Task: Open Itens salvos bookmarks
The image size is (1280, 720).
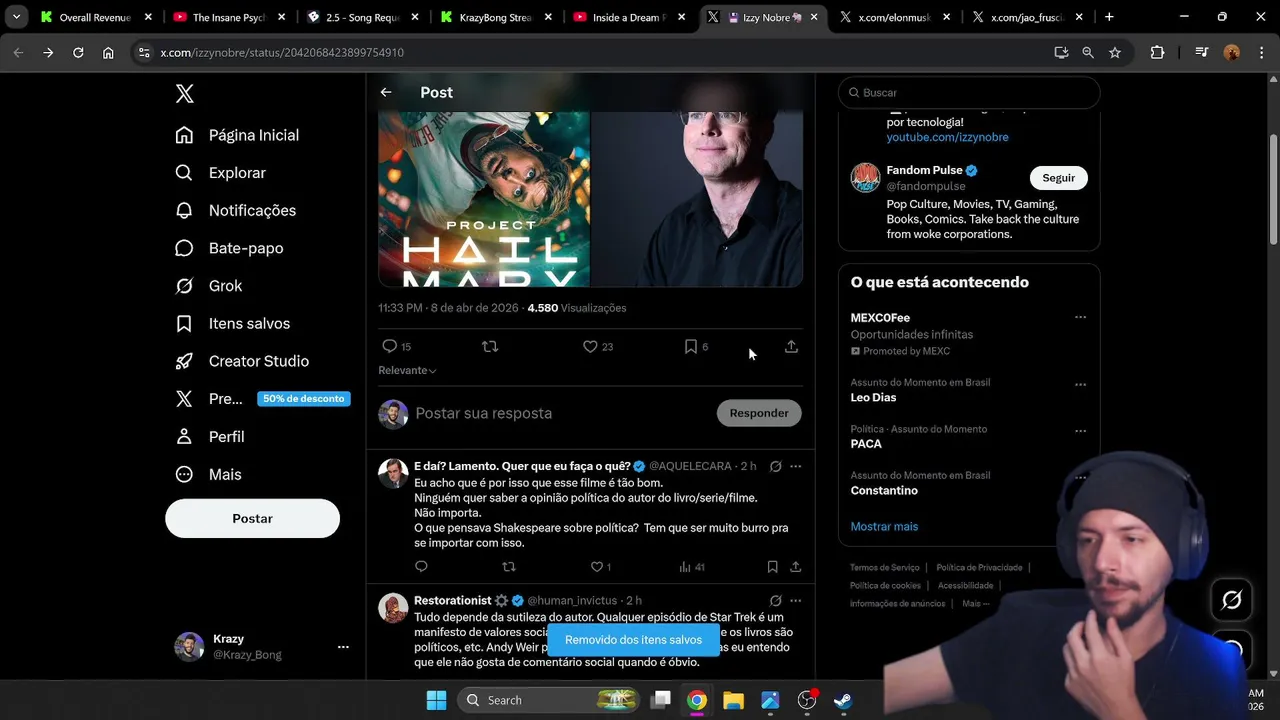Action: click(233, 323)
